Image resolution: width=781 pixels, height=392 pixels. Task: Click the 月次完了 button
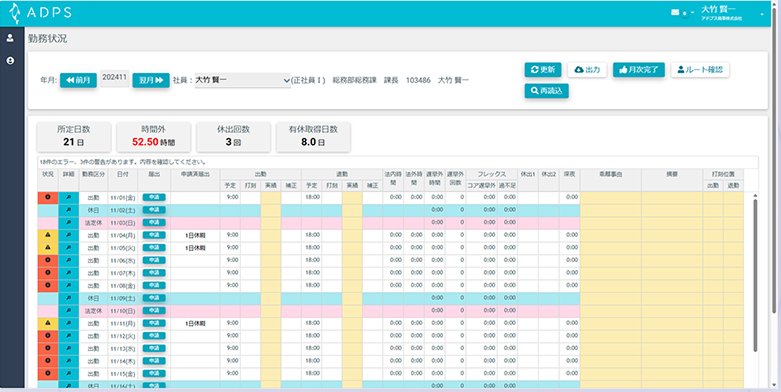click(639, 70)
